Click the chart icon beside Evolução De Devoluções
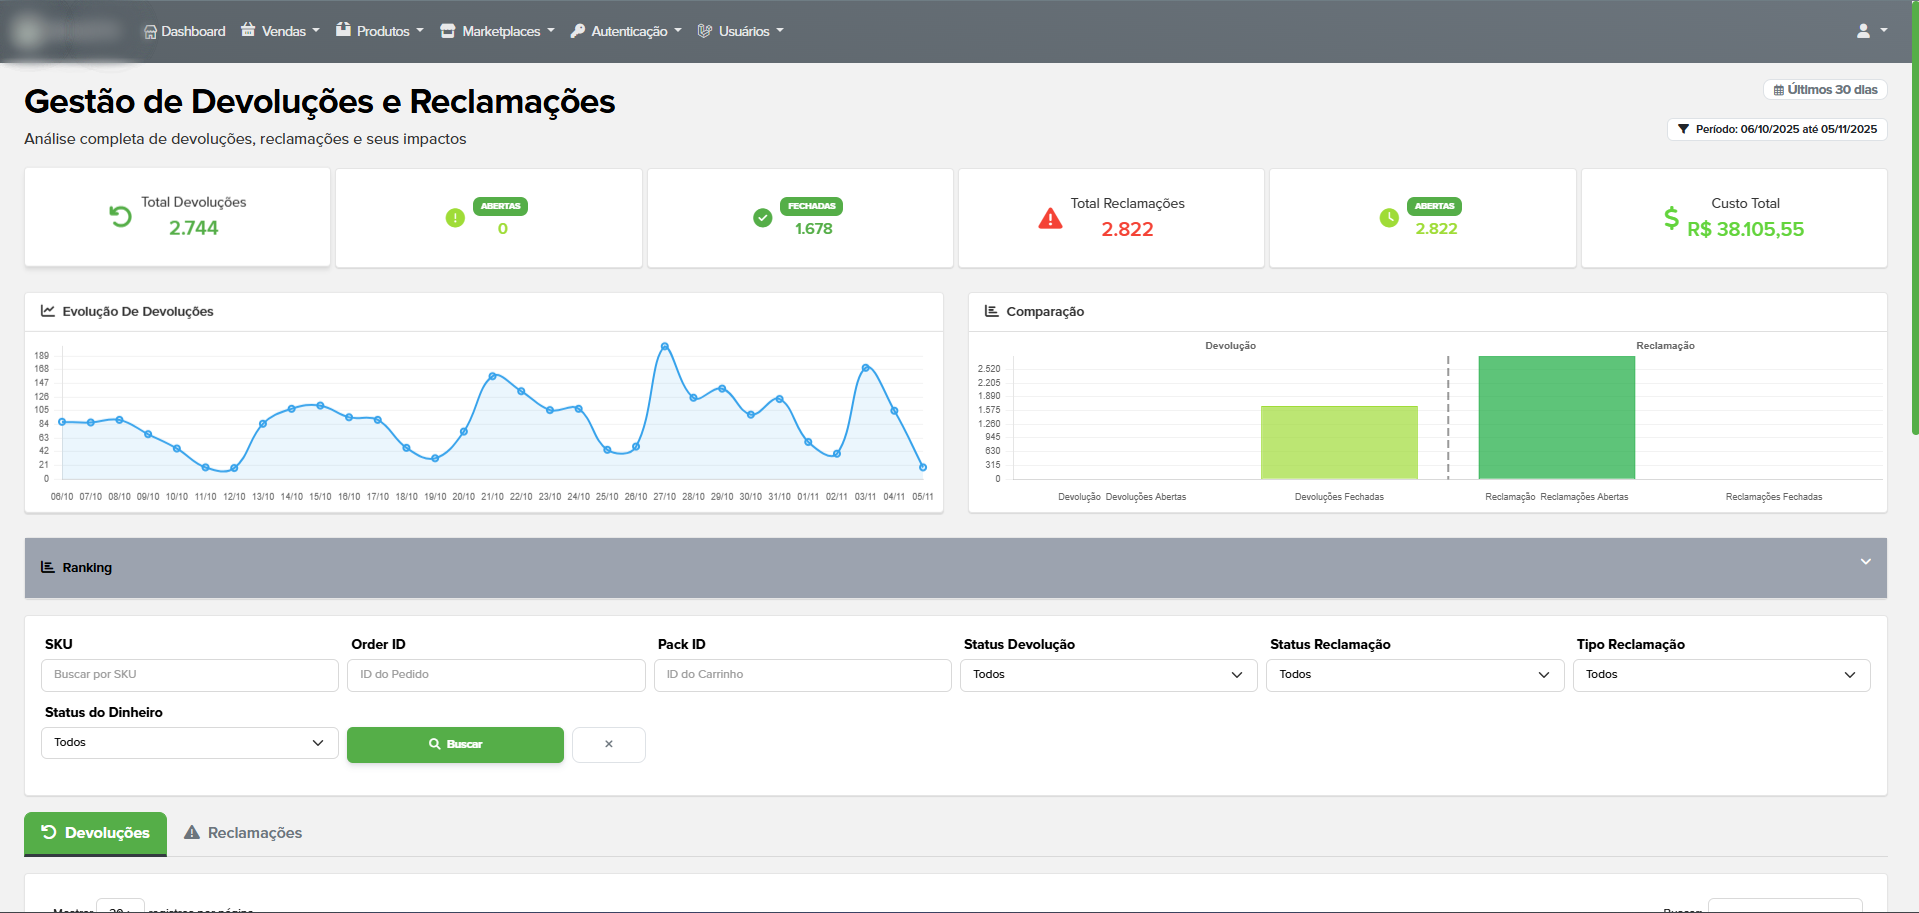The width and height of the screenshot is (1919, 913). point(47,311)
